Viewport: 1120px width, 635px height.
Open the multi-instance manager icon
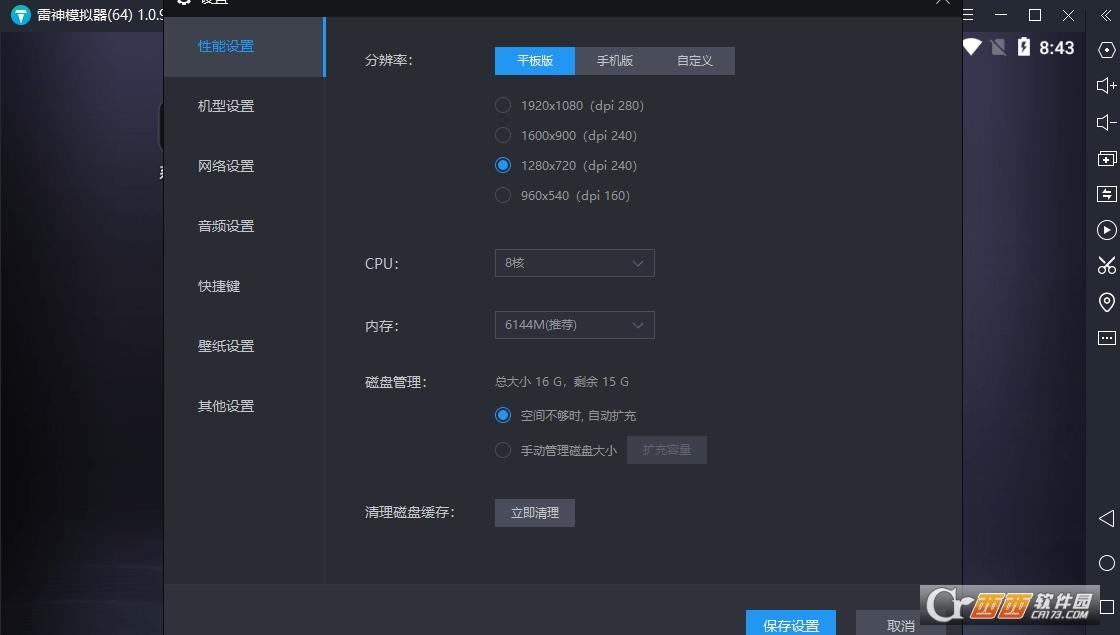[1106, 159]
